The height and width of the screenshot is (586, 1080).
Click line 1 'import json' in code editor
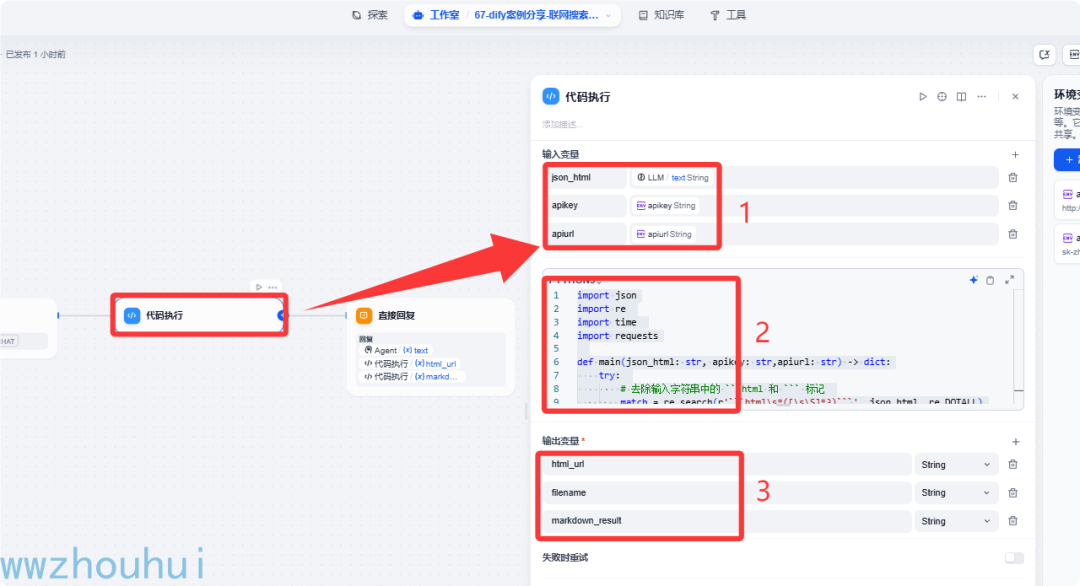(607, 295)
